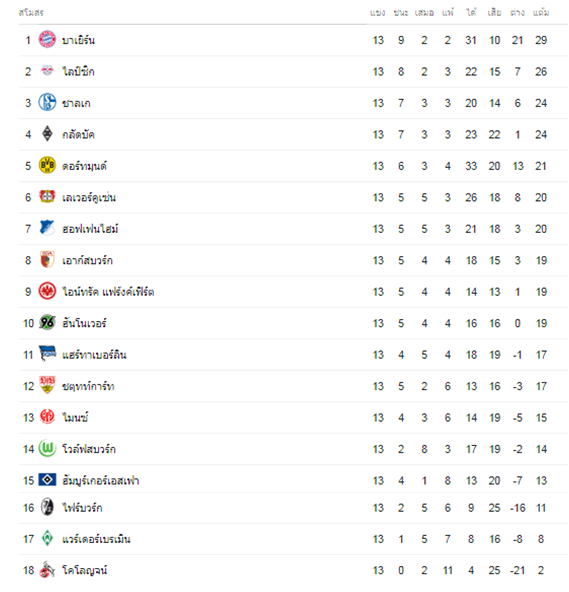The height and width of the screenshot is (592, 569).
Task: Click the Gladbach club logo in fourth place
Action: coord(47,134)
